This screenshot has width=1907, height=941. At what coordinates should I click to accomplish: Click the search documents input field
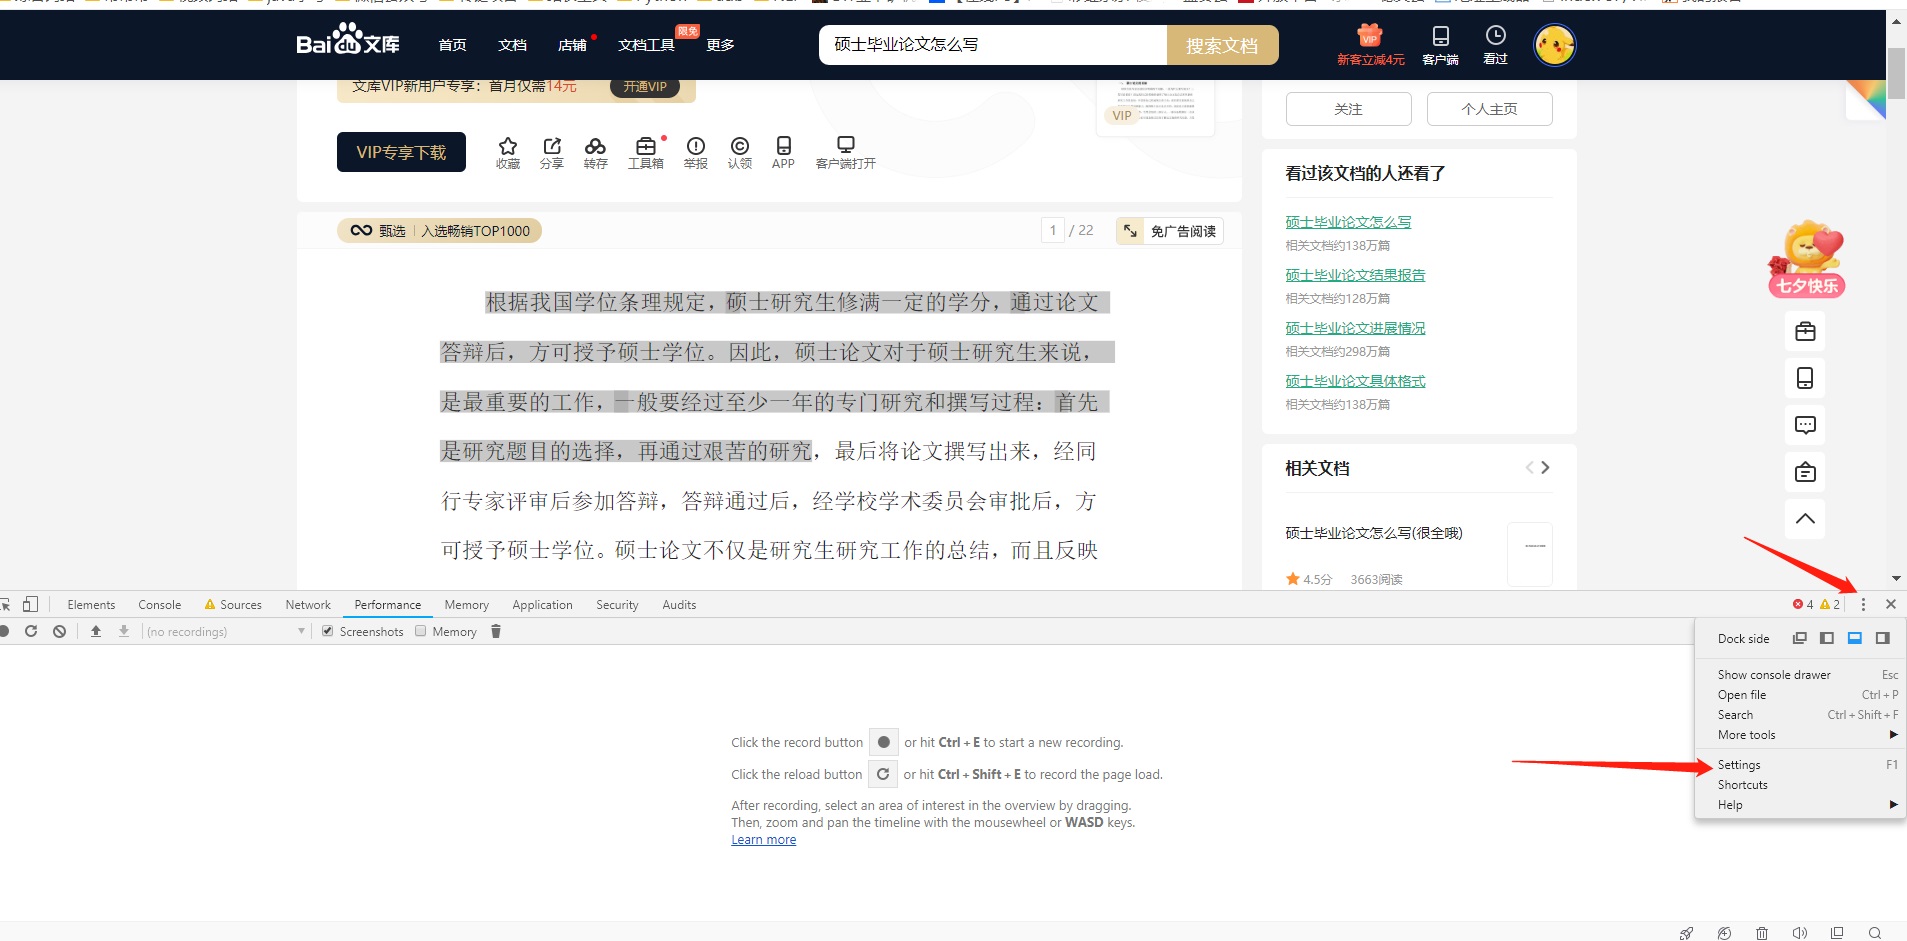click(x=992, y=45)
